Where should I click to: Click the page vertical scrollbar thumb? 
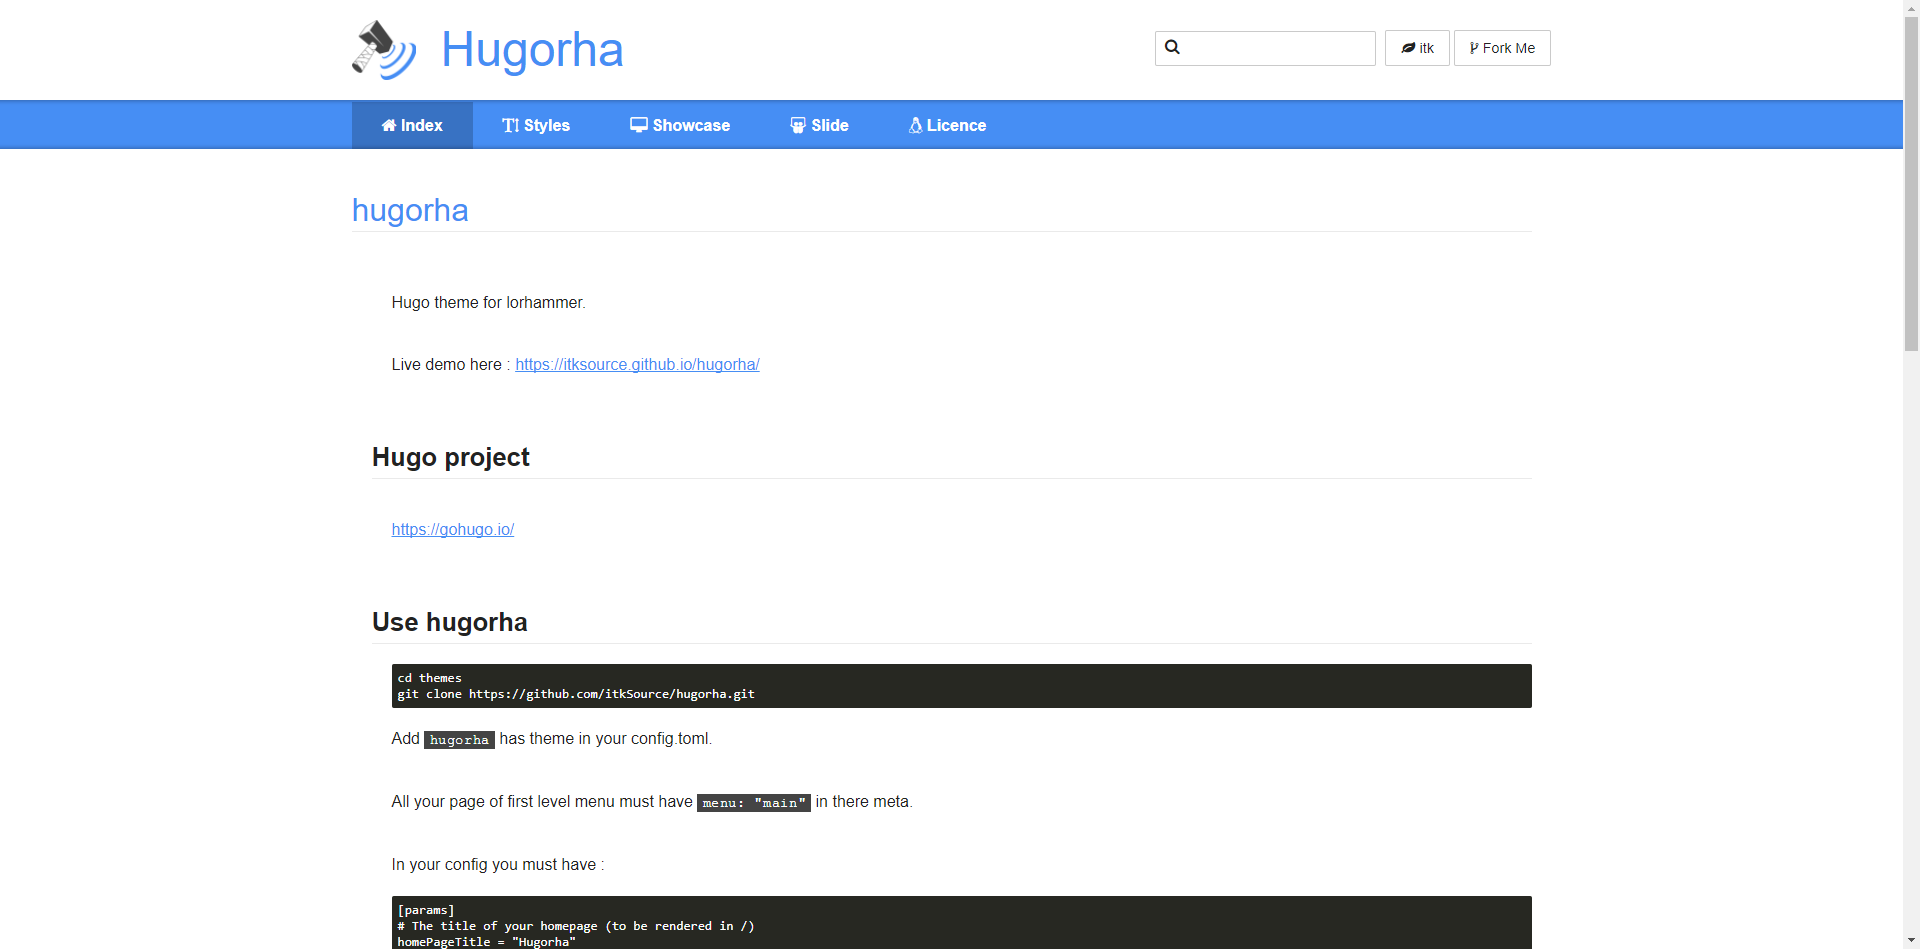click(1911, 183)
